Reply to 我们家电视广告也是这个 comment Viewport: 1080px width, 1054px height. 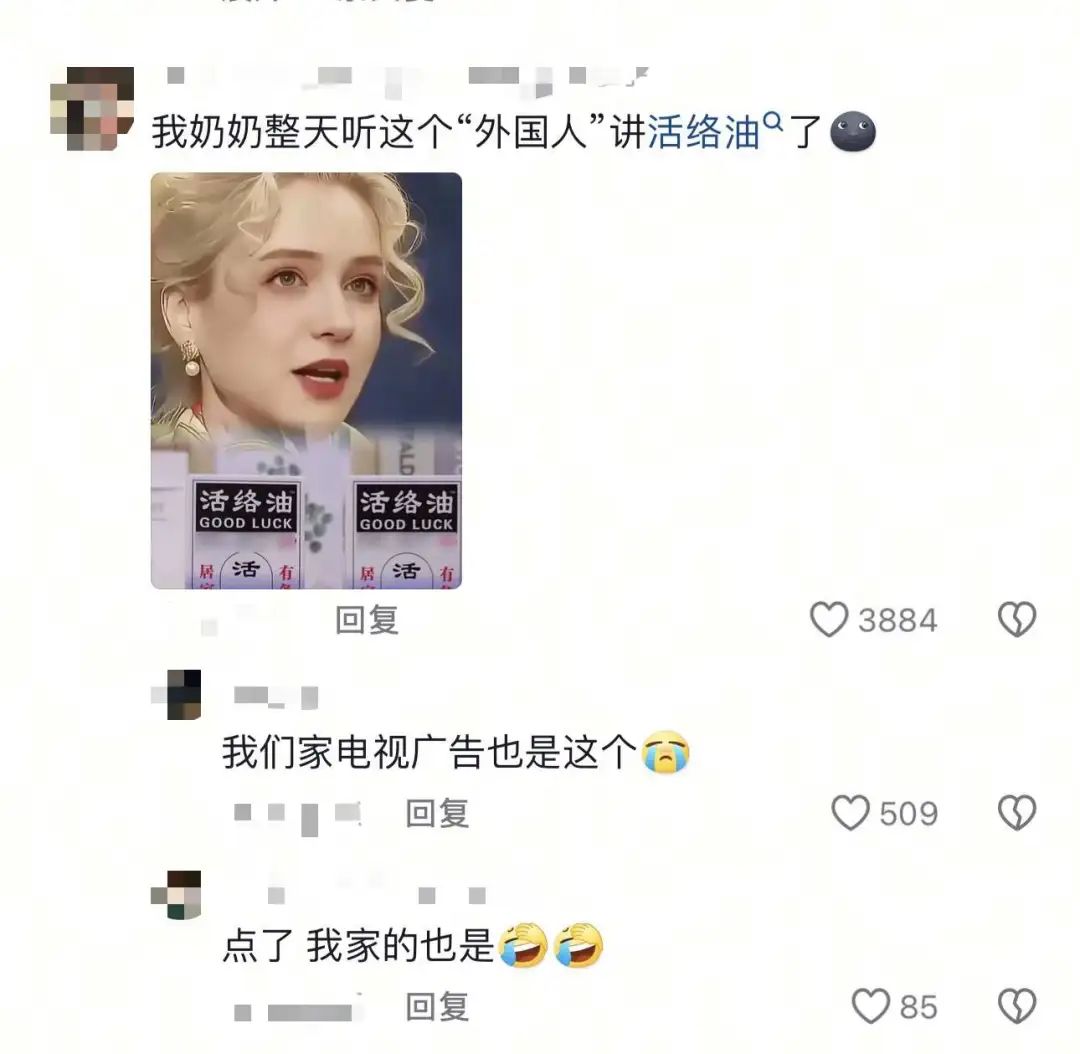[x=437, y=814]
